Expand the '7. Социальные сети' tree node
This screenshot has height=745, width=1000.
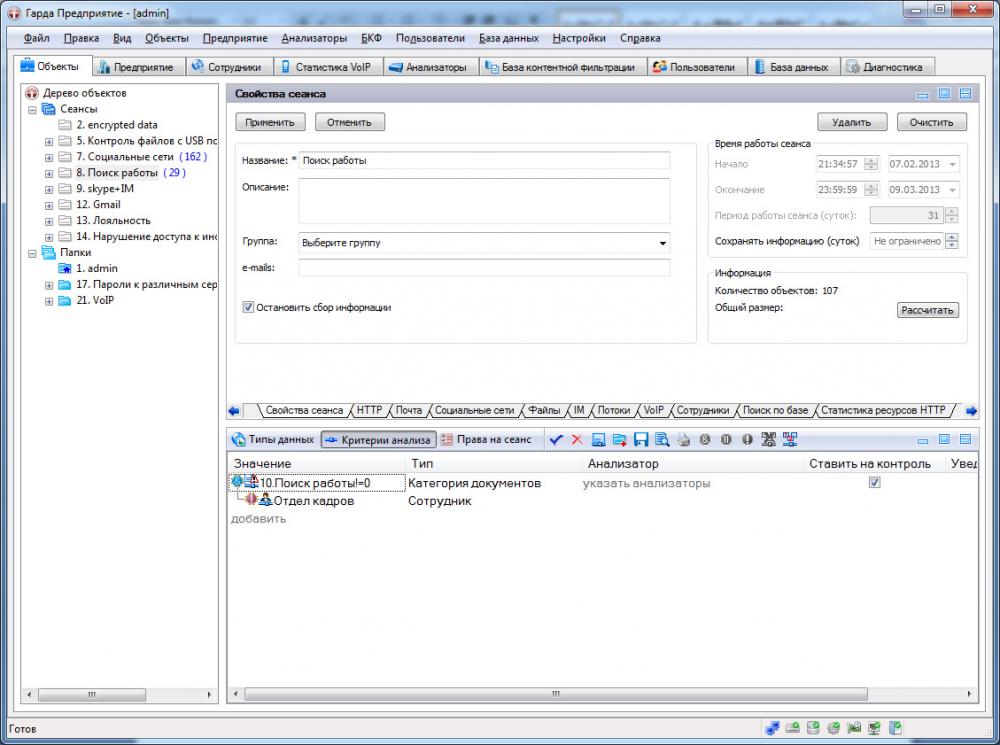coord(49,157)
